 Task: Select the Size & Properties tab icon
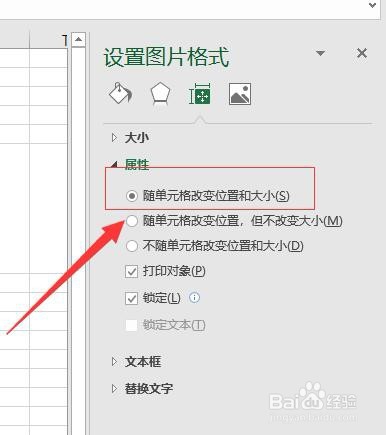(x=200, y=94)
